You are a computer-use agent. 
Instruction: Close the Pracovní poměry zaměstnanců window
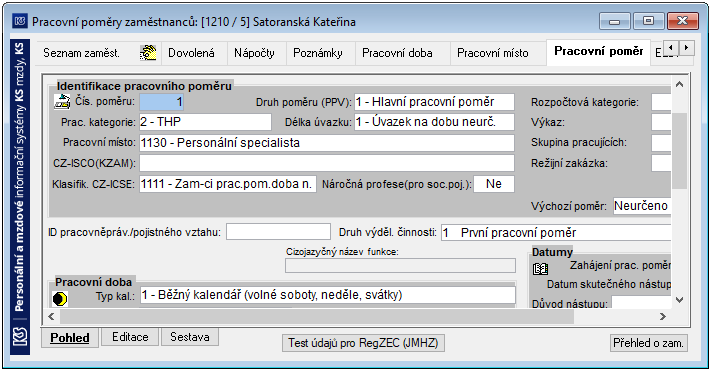point(682,21)
